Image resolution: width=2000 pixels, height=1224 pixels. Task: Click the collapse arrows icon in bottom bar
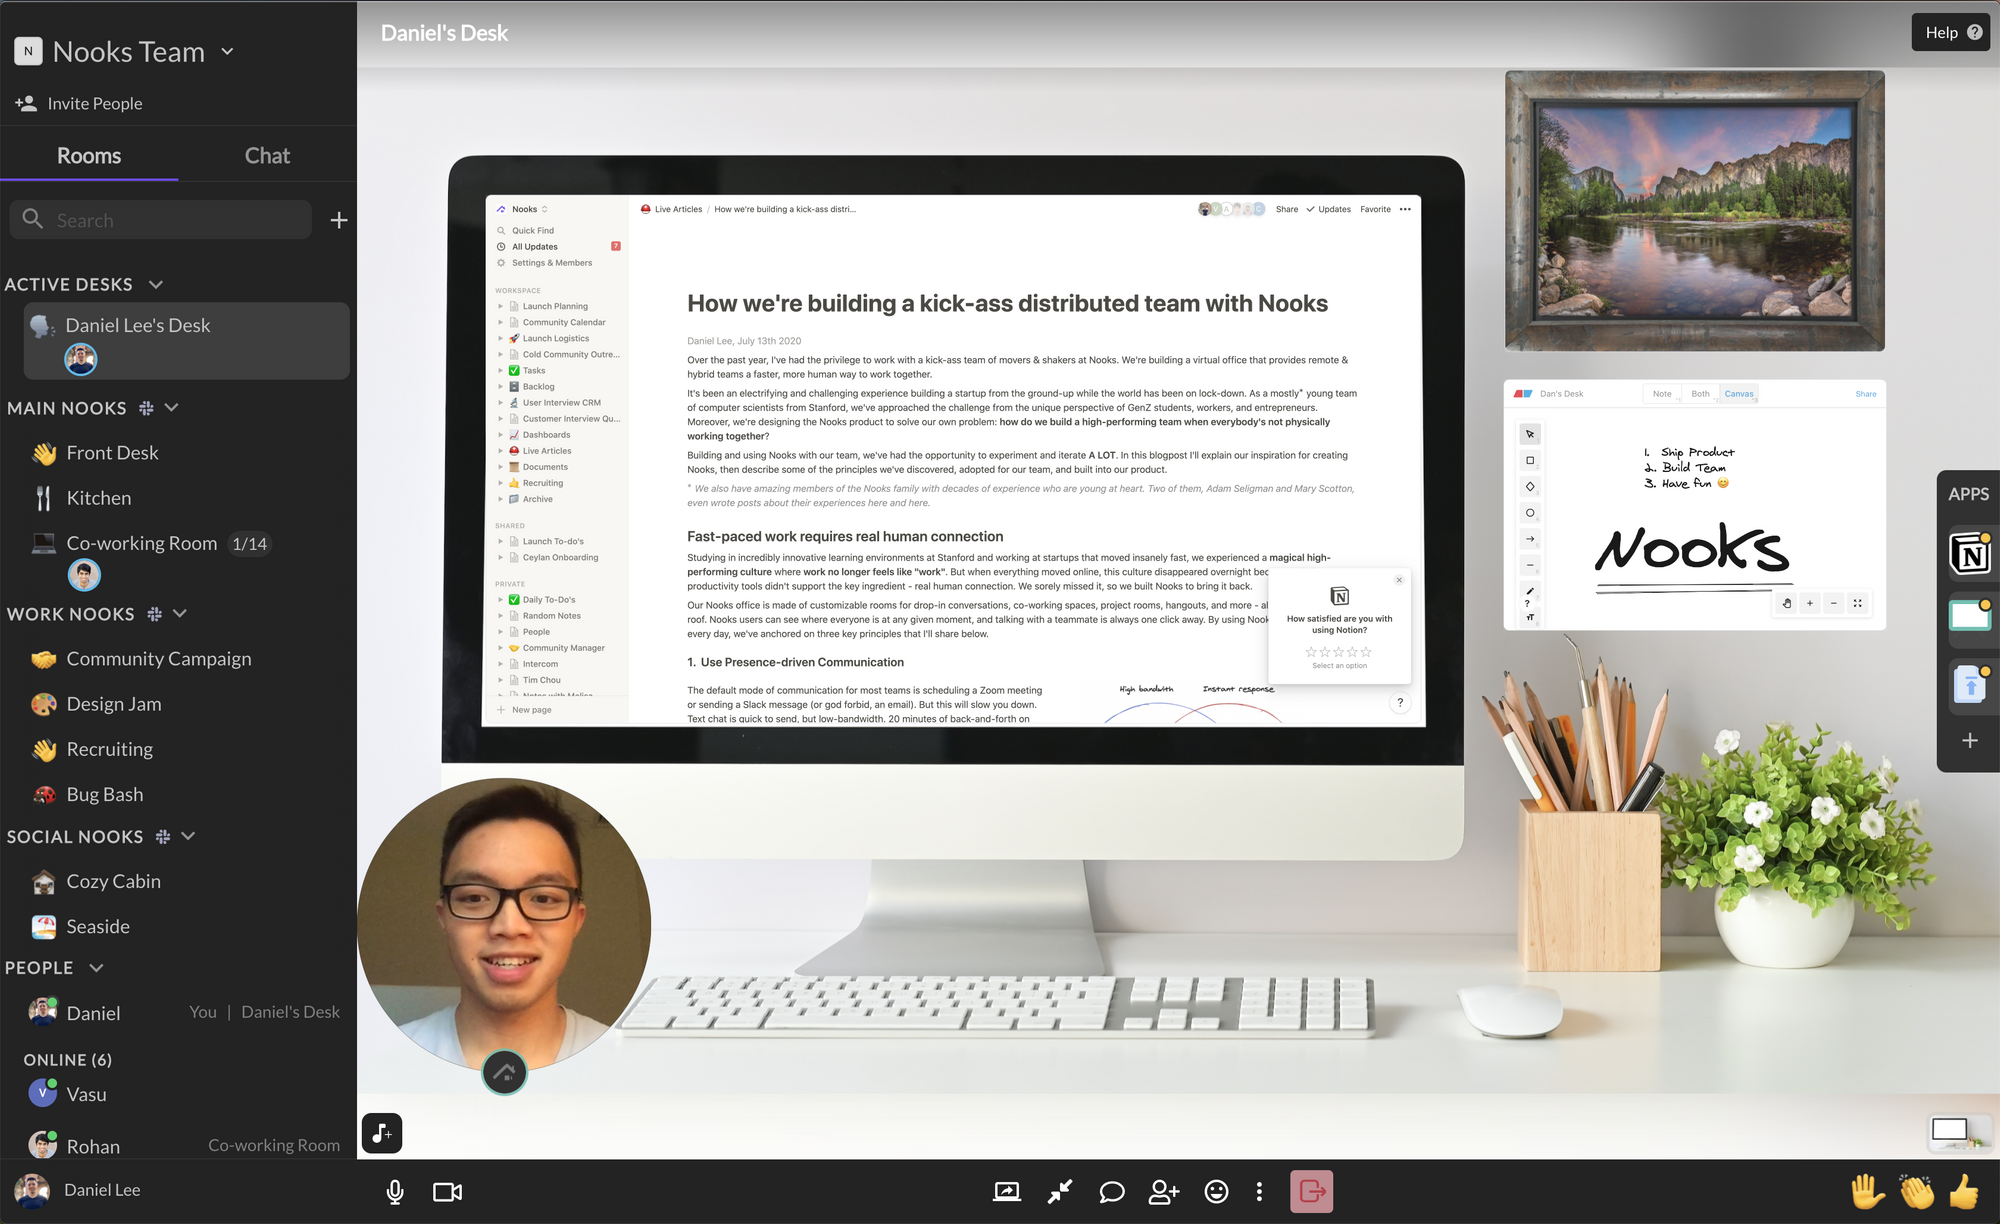click(1060, 1191)
